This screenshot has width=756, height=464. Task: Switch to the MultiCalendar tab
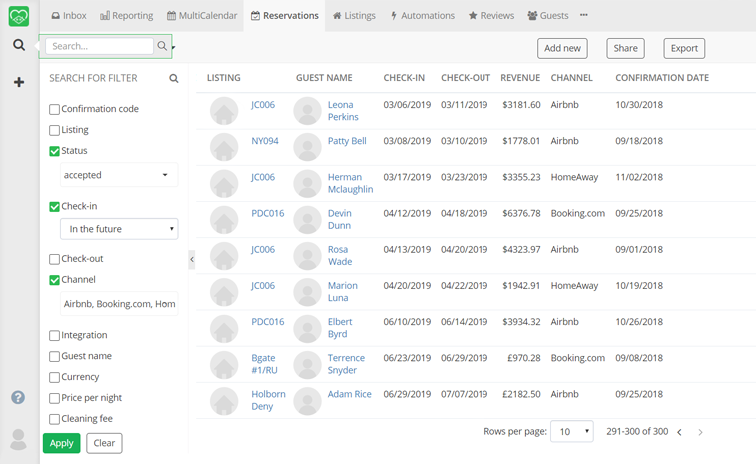[202, 15]
